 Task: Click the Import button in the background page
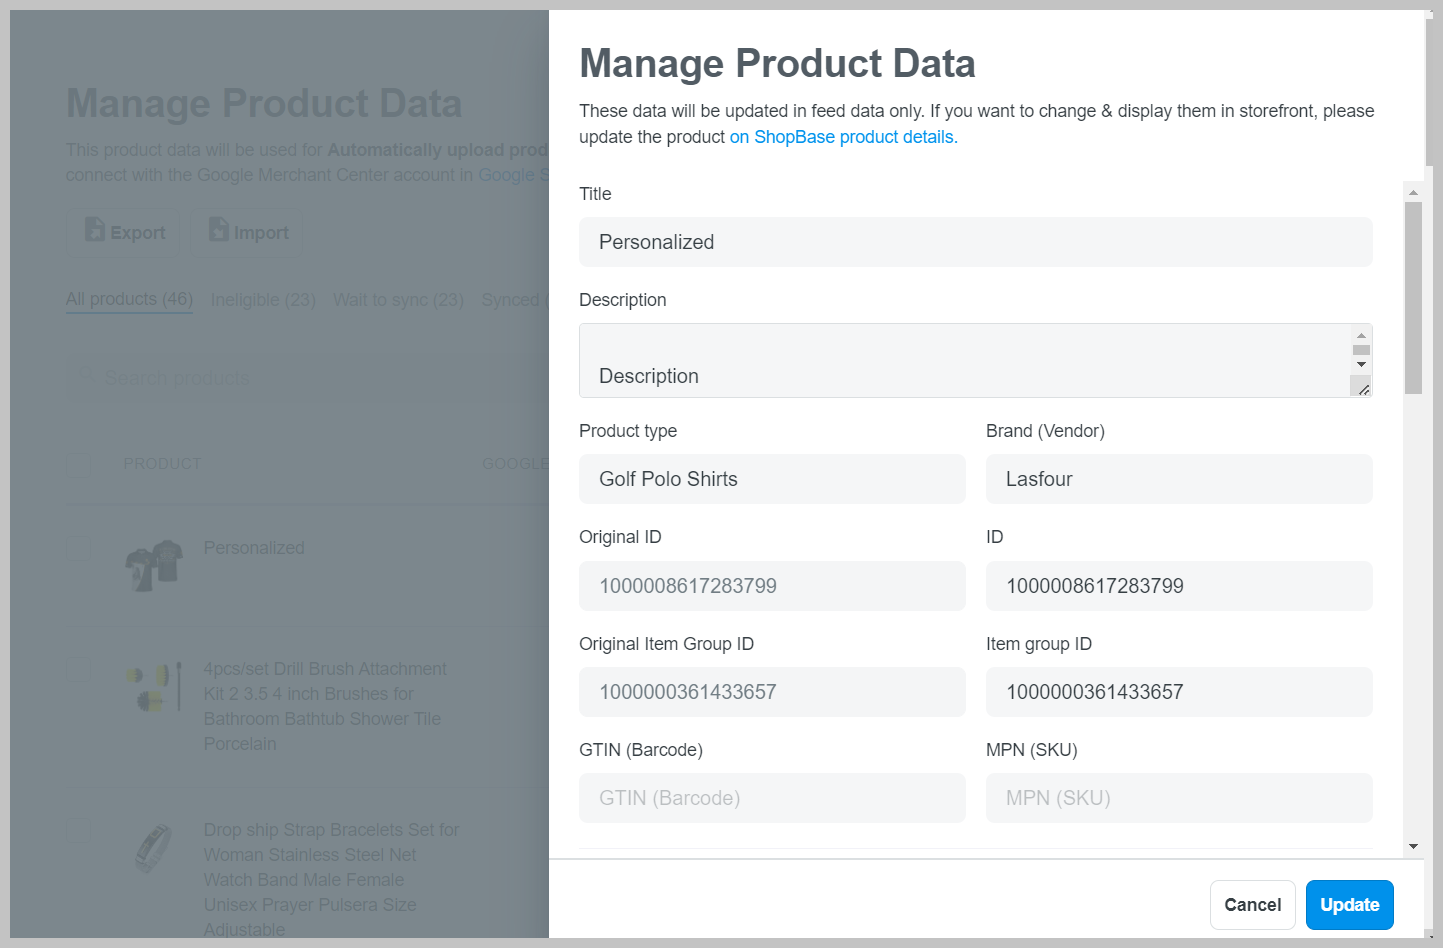click(x=246, y=232)
